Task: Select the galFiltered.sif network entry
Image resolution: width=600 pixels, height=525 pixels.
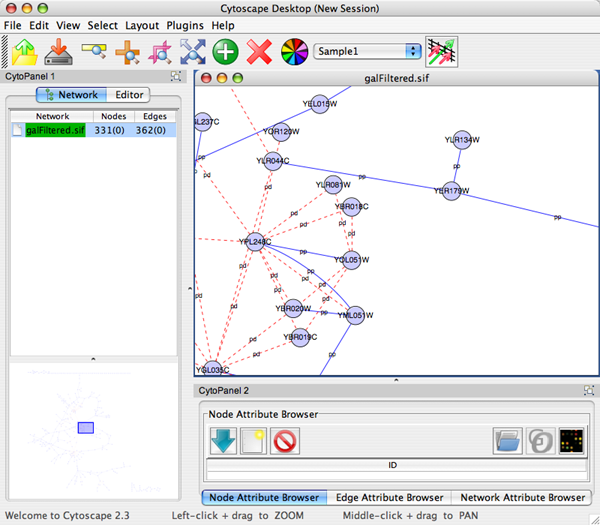Action: [55, 130]
